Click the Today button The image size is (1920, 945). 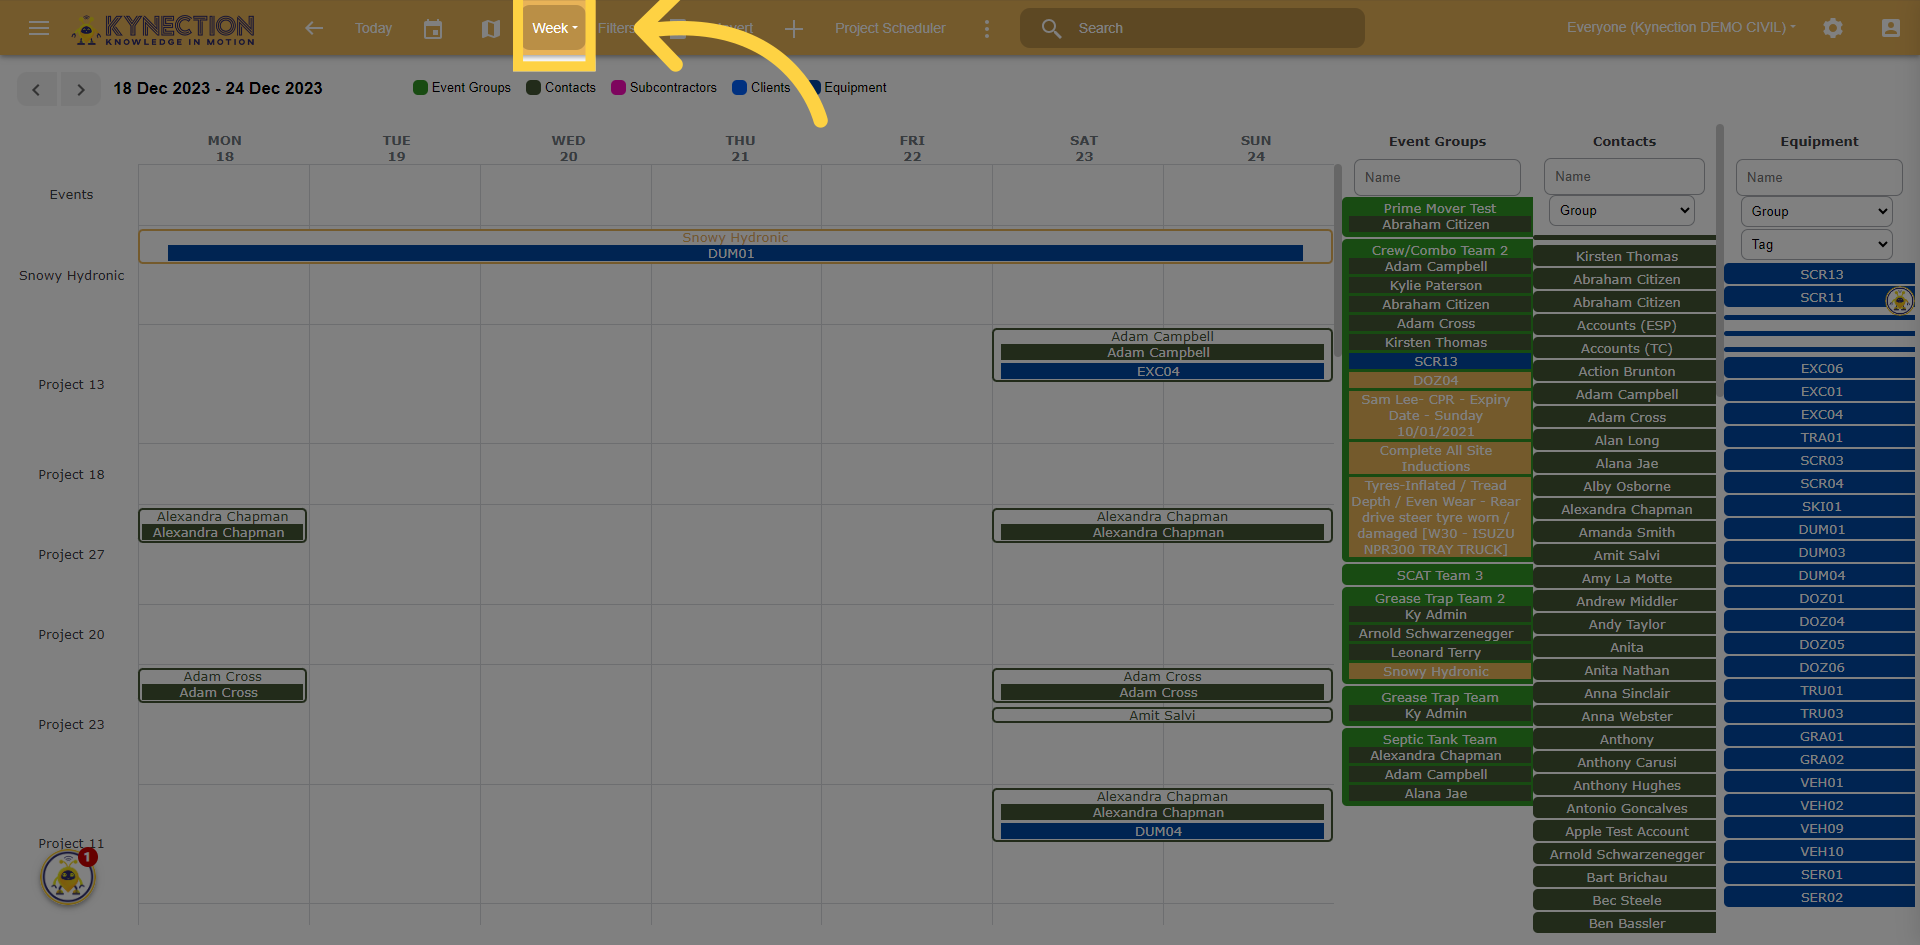click(x=373, y=28)
